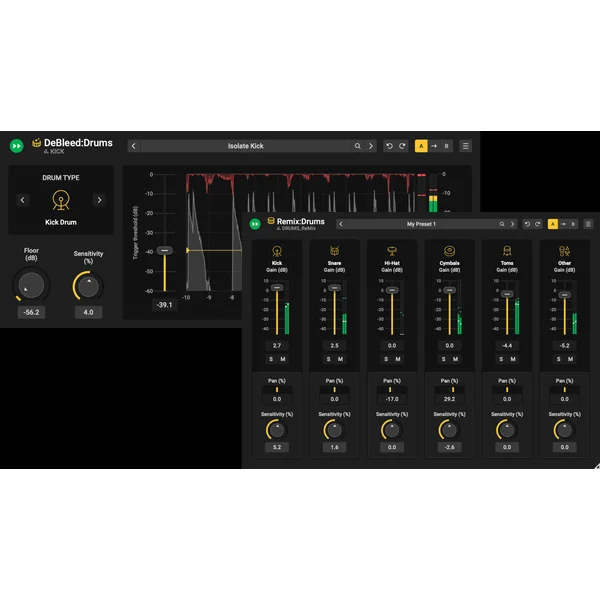Viewport: 600px width, 600px height.
Task: Click the green bypass button in DeBleed:Drums
Action: coord(16,146)
